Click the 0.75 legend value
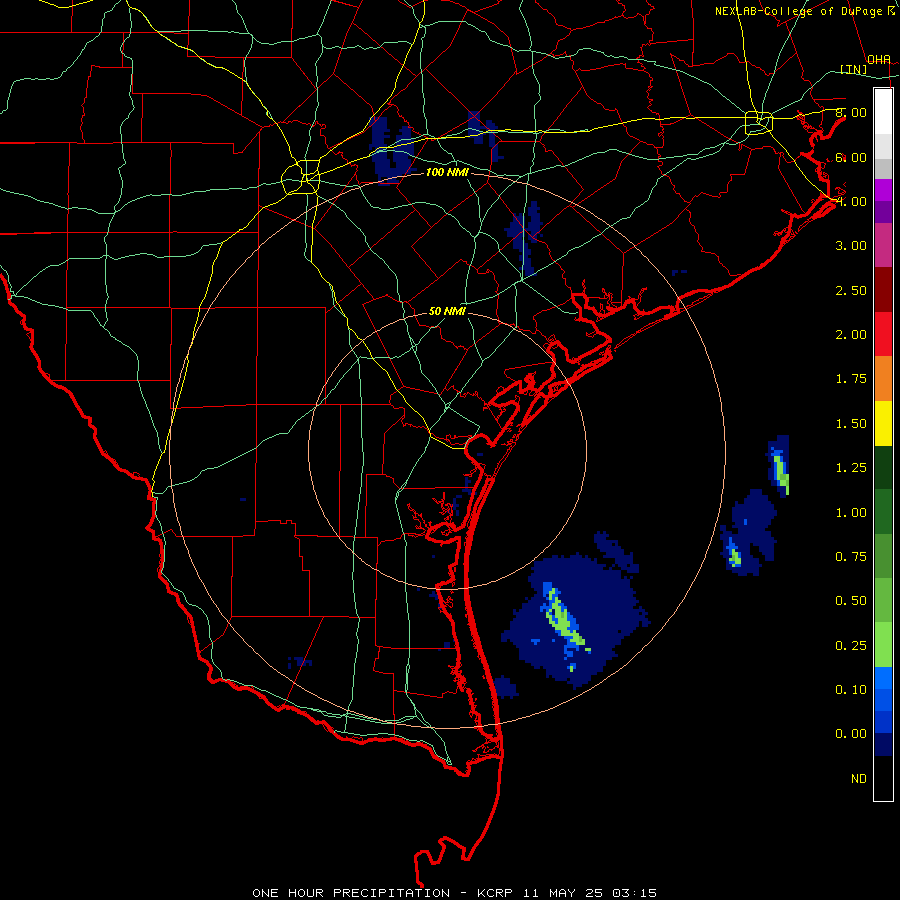900x900 pixels. pos(851,557)
